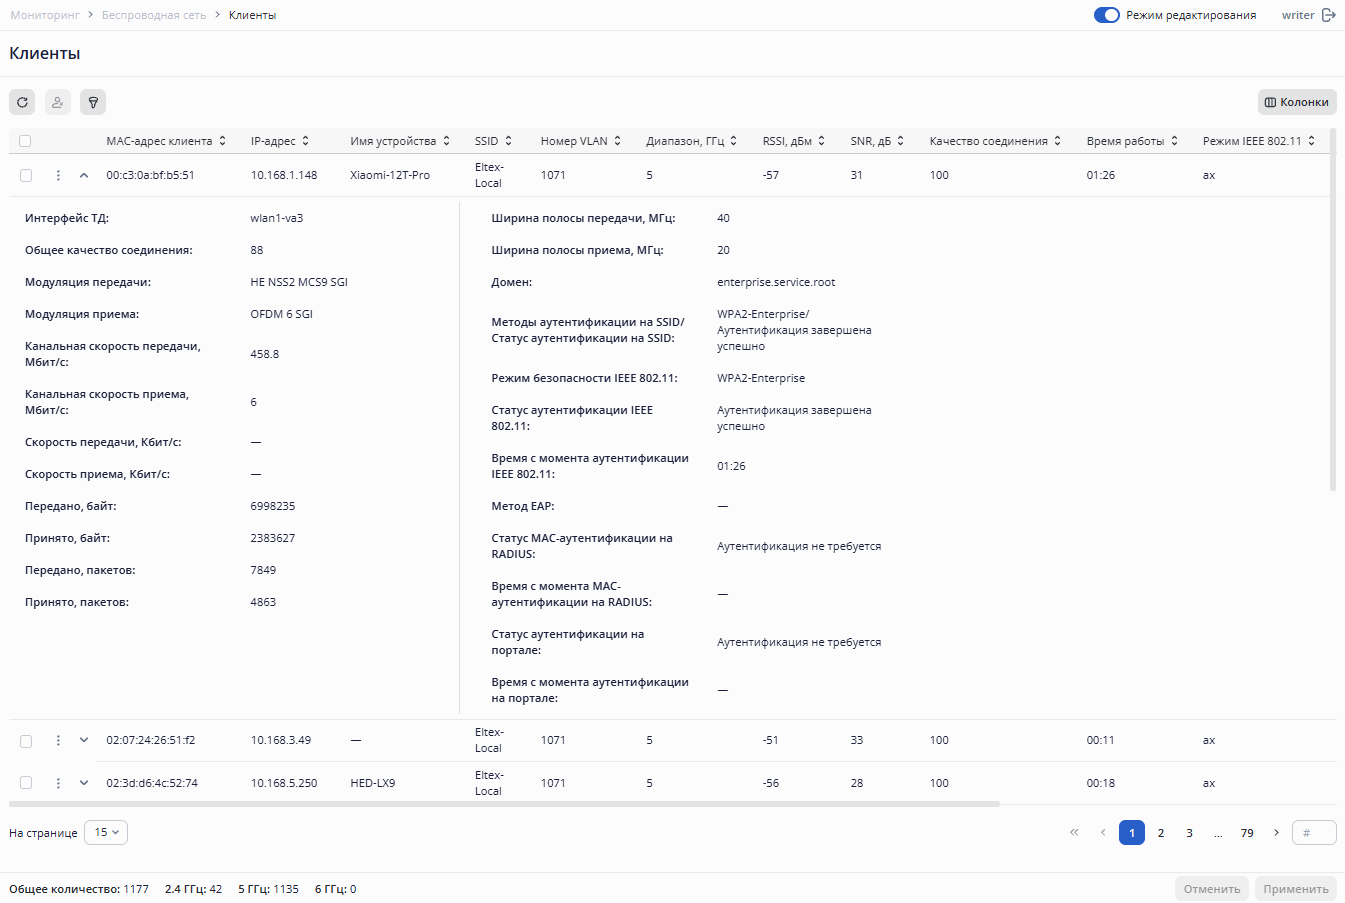
Task: Click IP address 10.168.1.148
Action: click(284, 175)
